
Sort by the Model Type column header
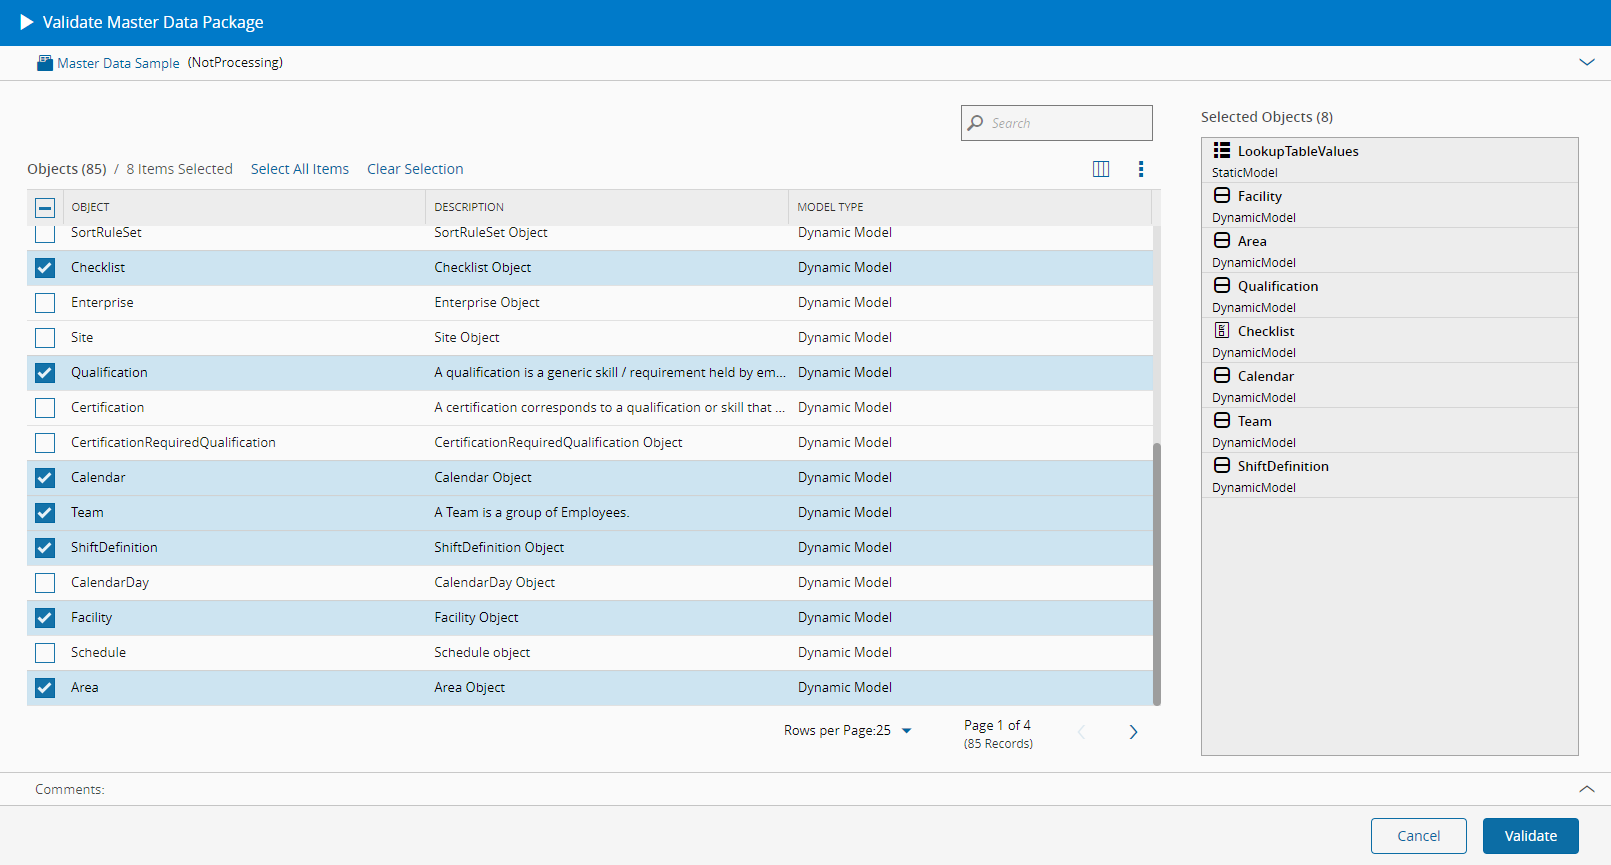[x=830, y=207]
